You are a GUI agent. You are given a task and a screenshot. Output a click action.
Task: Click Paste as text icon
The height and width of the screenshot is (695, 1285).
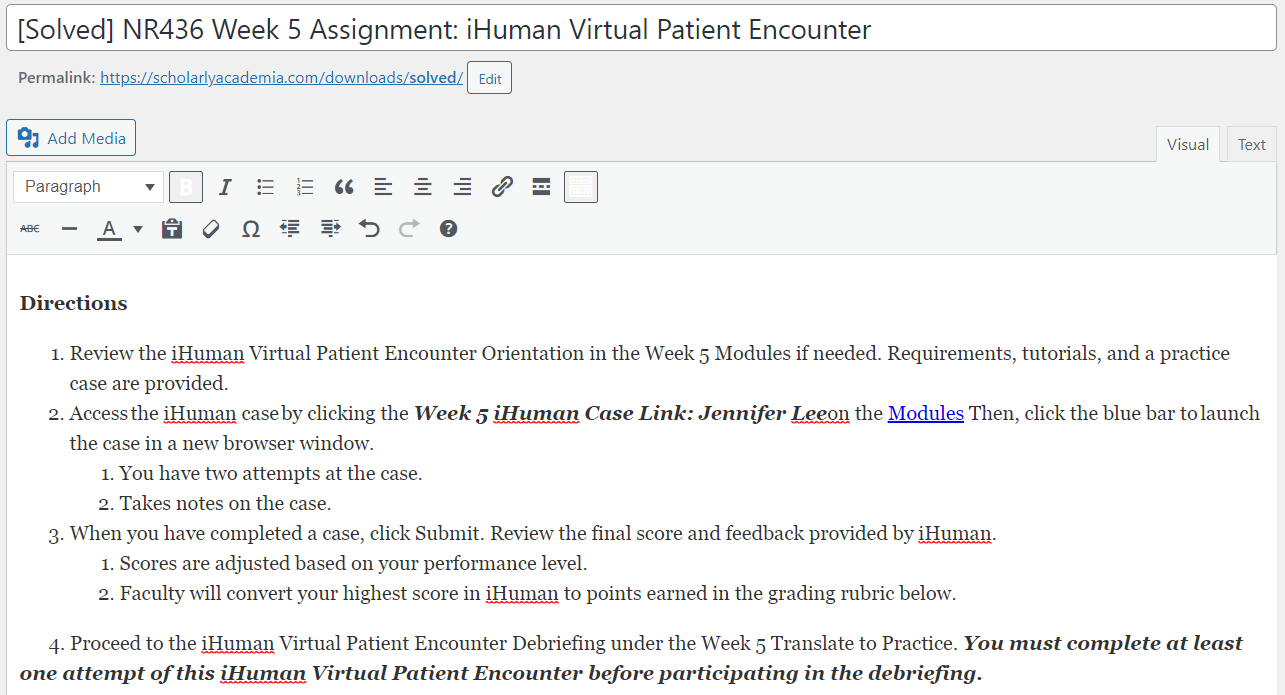(x=172, y=229)
